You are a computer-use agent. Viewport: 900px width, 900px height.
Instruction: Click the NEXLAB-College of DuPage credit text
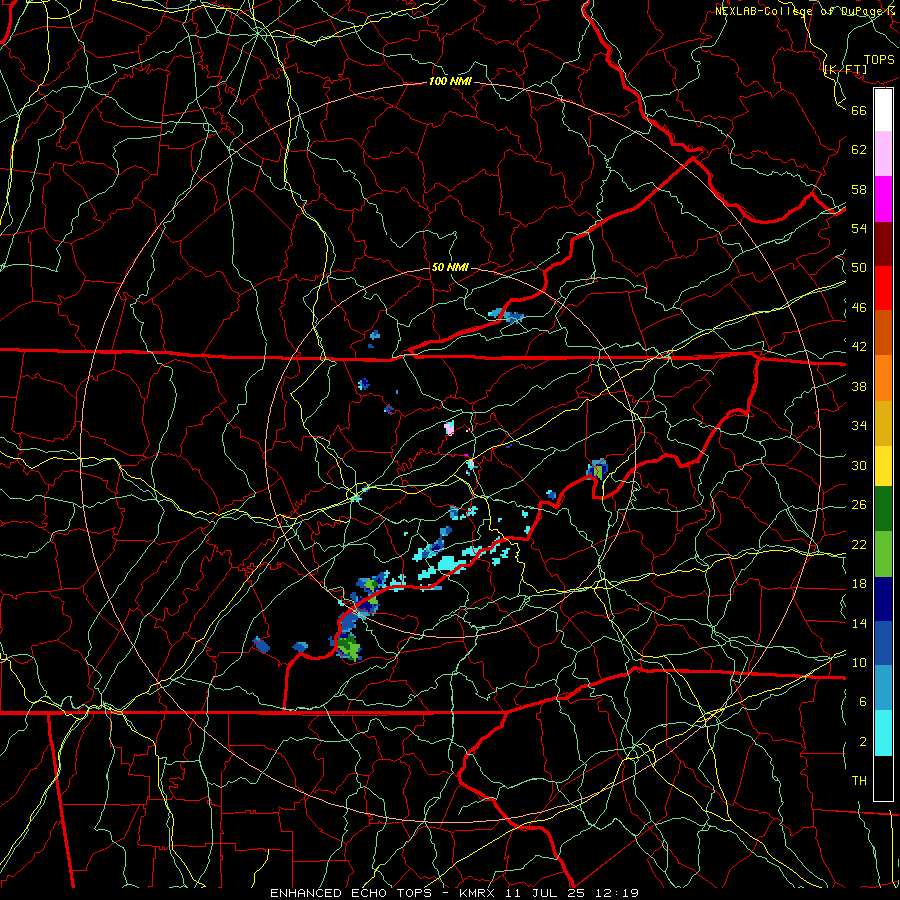point(806,11)
